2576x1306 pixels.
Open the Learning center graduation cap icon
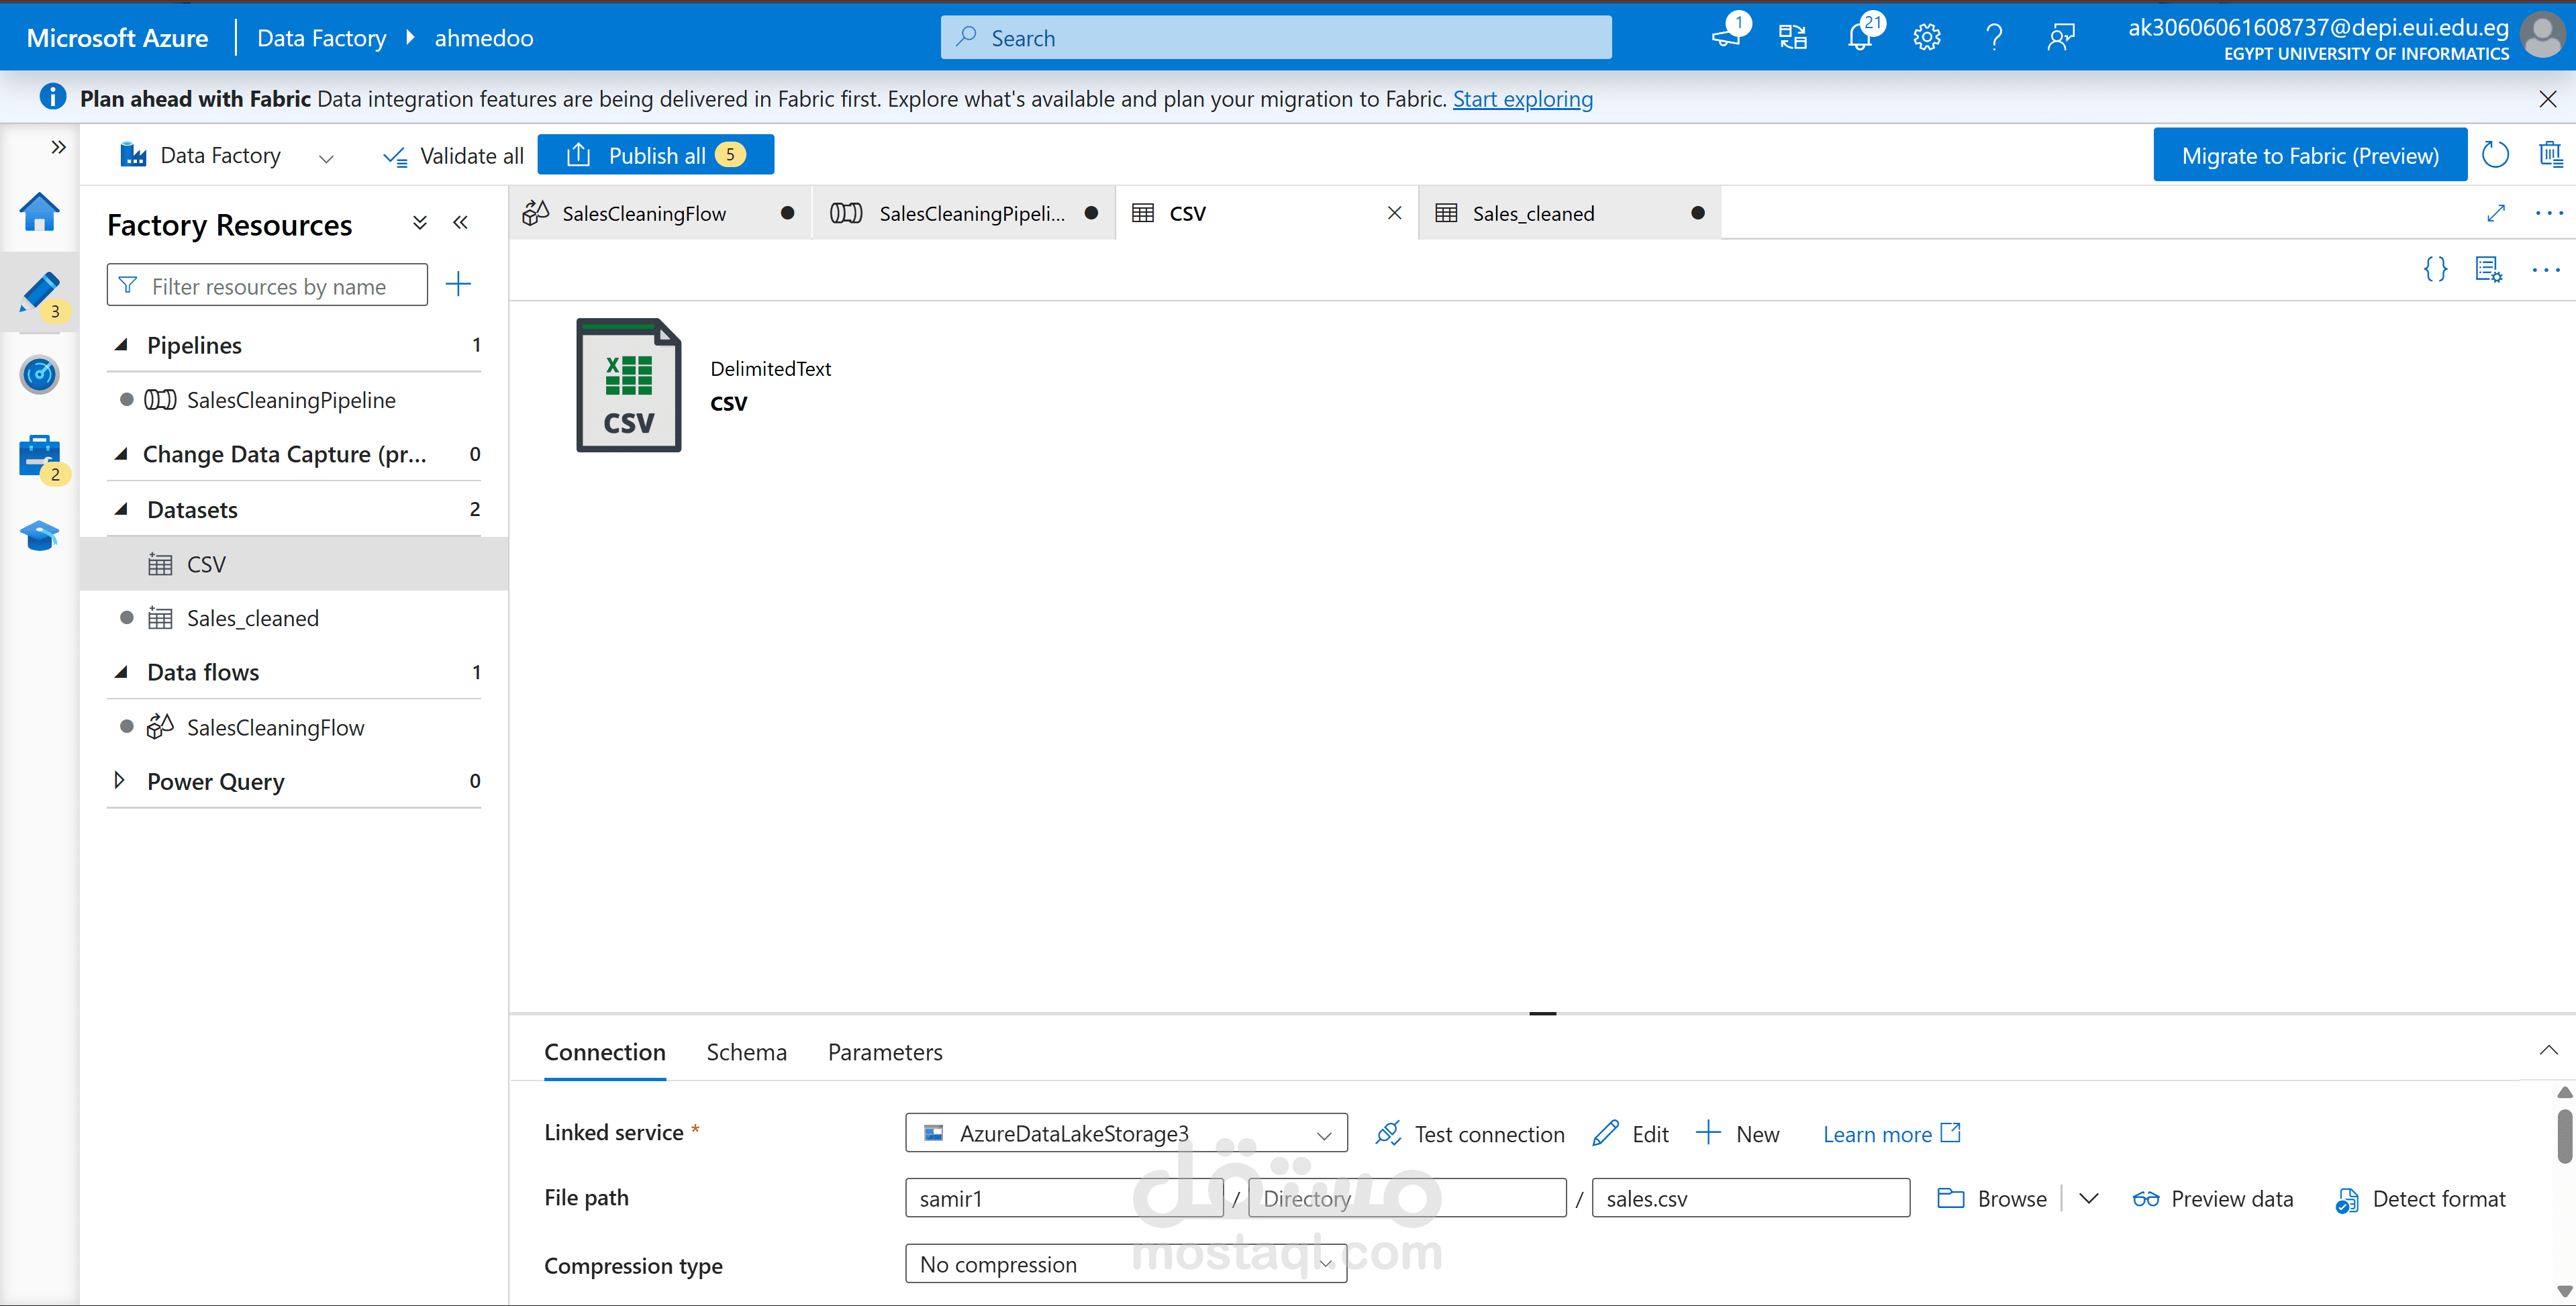(39, 535)
